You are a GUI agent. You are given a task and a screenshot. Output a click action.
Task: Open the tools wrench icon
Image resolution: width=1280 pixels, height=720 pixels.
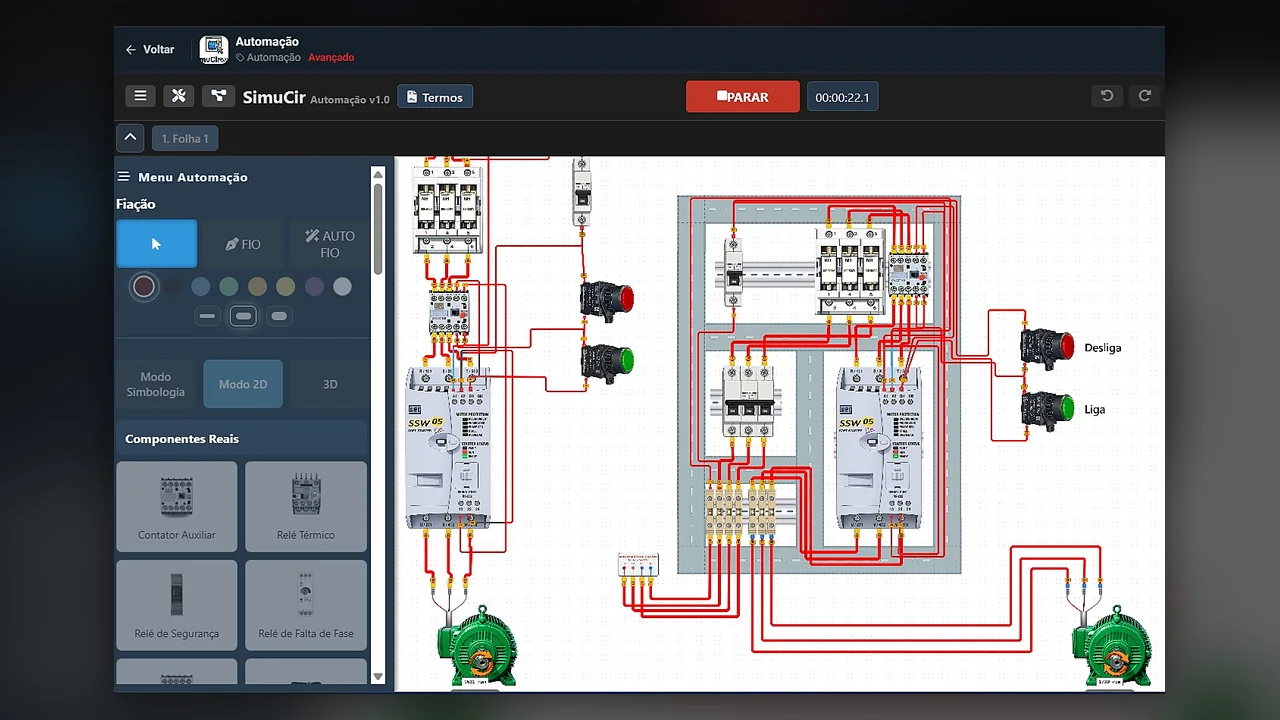(x=179, y=96)
